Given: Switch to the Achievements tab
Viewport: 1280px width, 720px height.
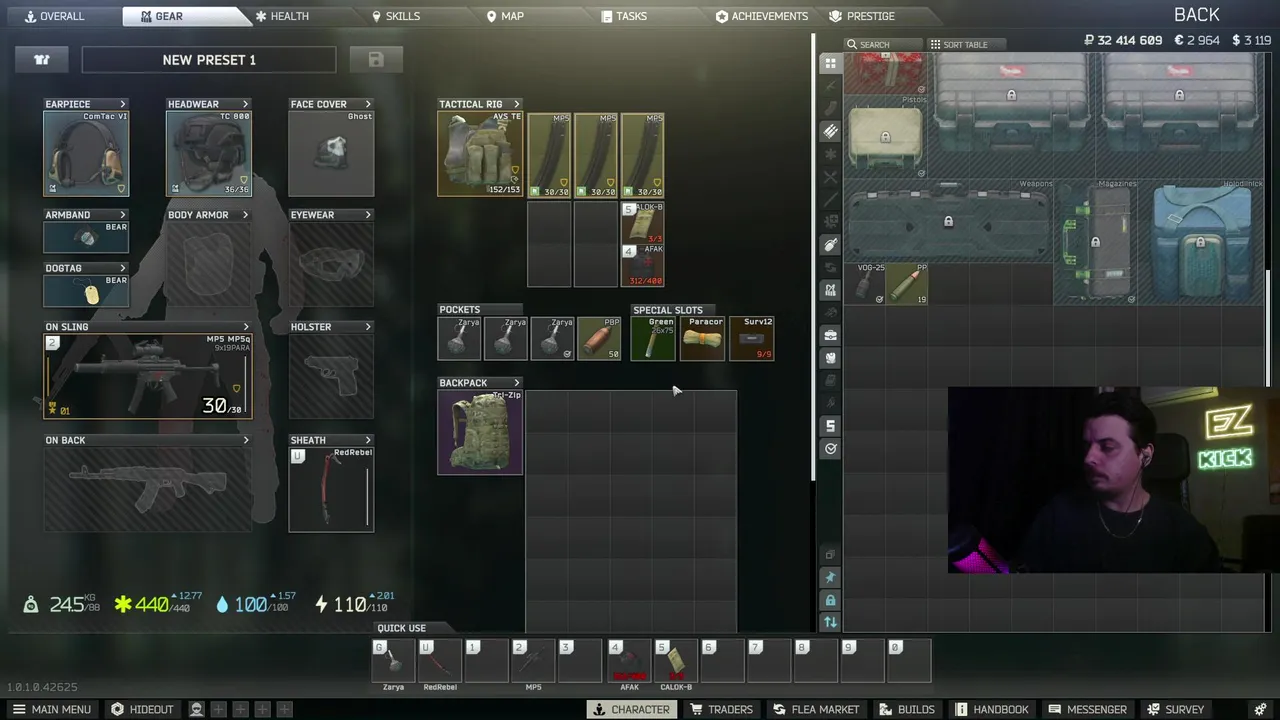Looking at the screenshot, I should pyautogui.click(x=762, y=16).
